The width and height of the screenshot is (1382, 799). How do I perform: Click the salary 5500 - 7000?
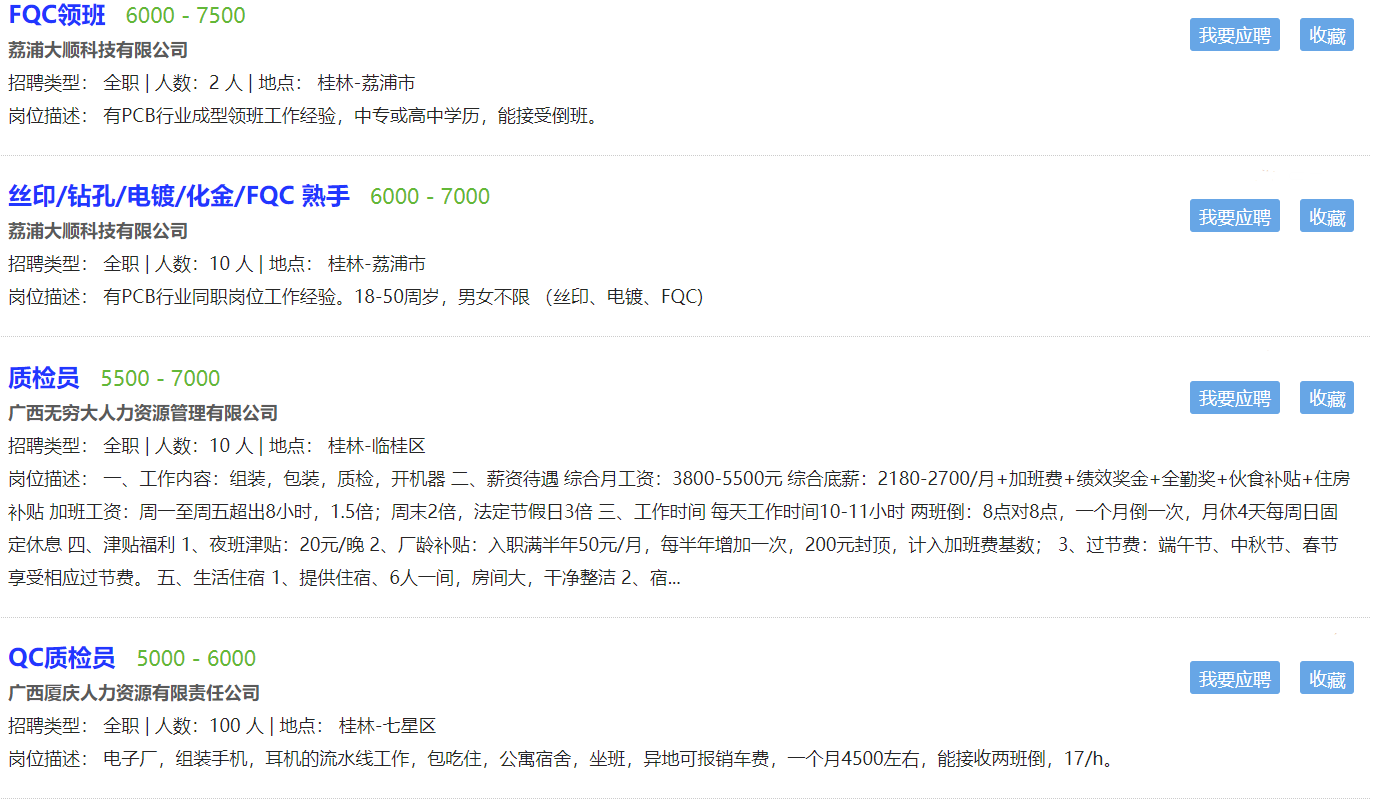[x=161, y=379]
